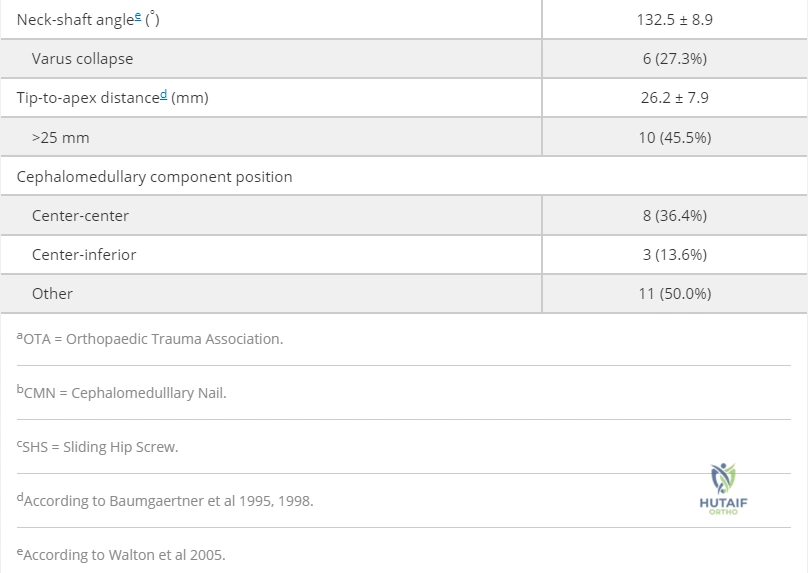
Task: Click the Center-center row label
Action: (80, 215)
